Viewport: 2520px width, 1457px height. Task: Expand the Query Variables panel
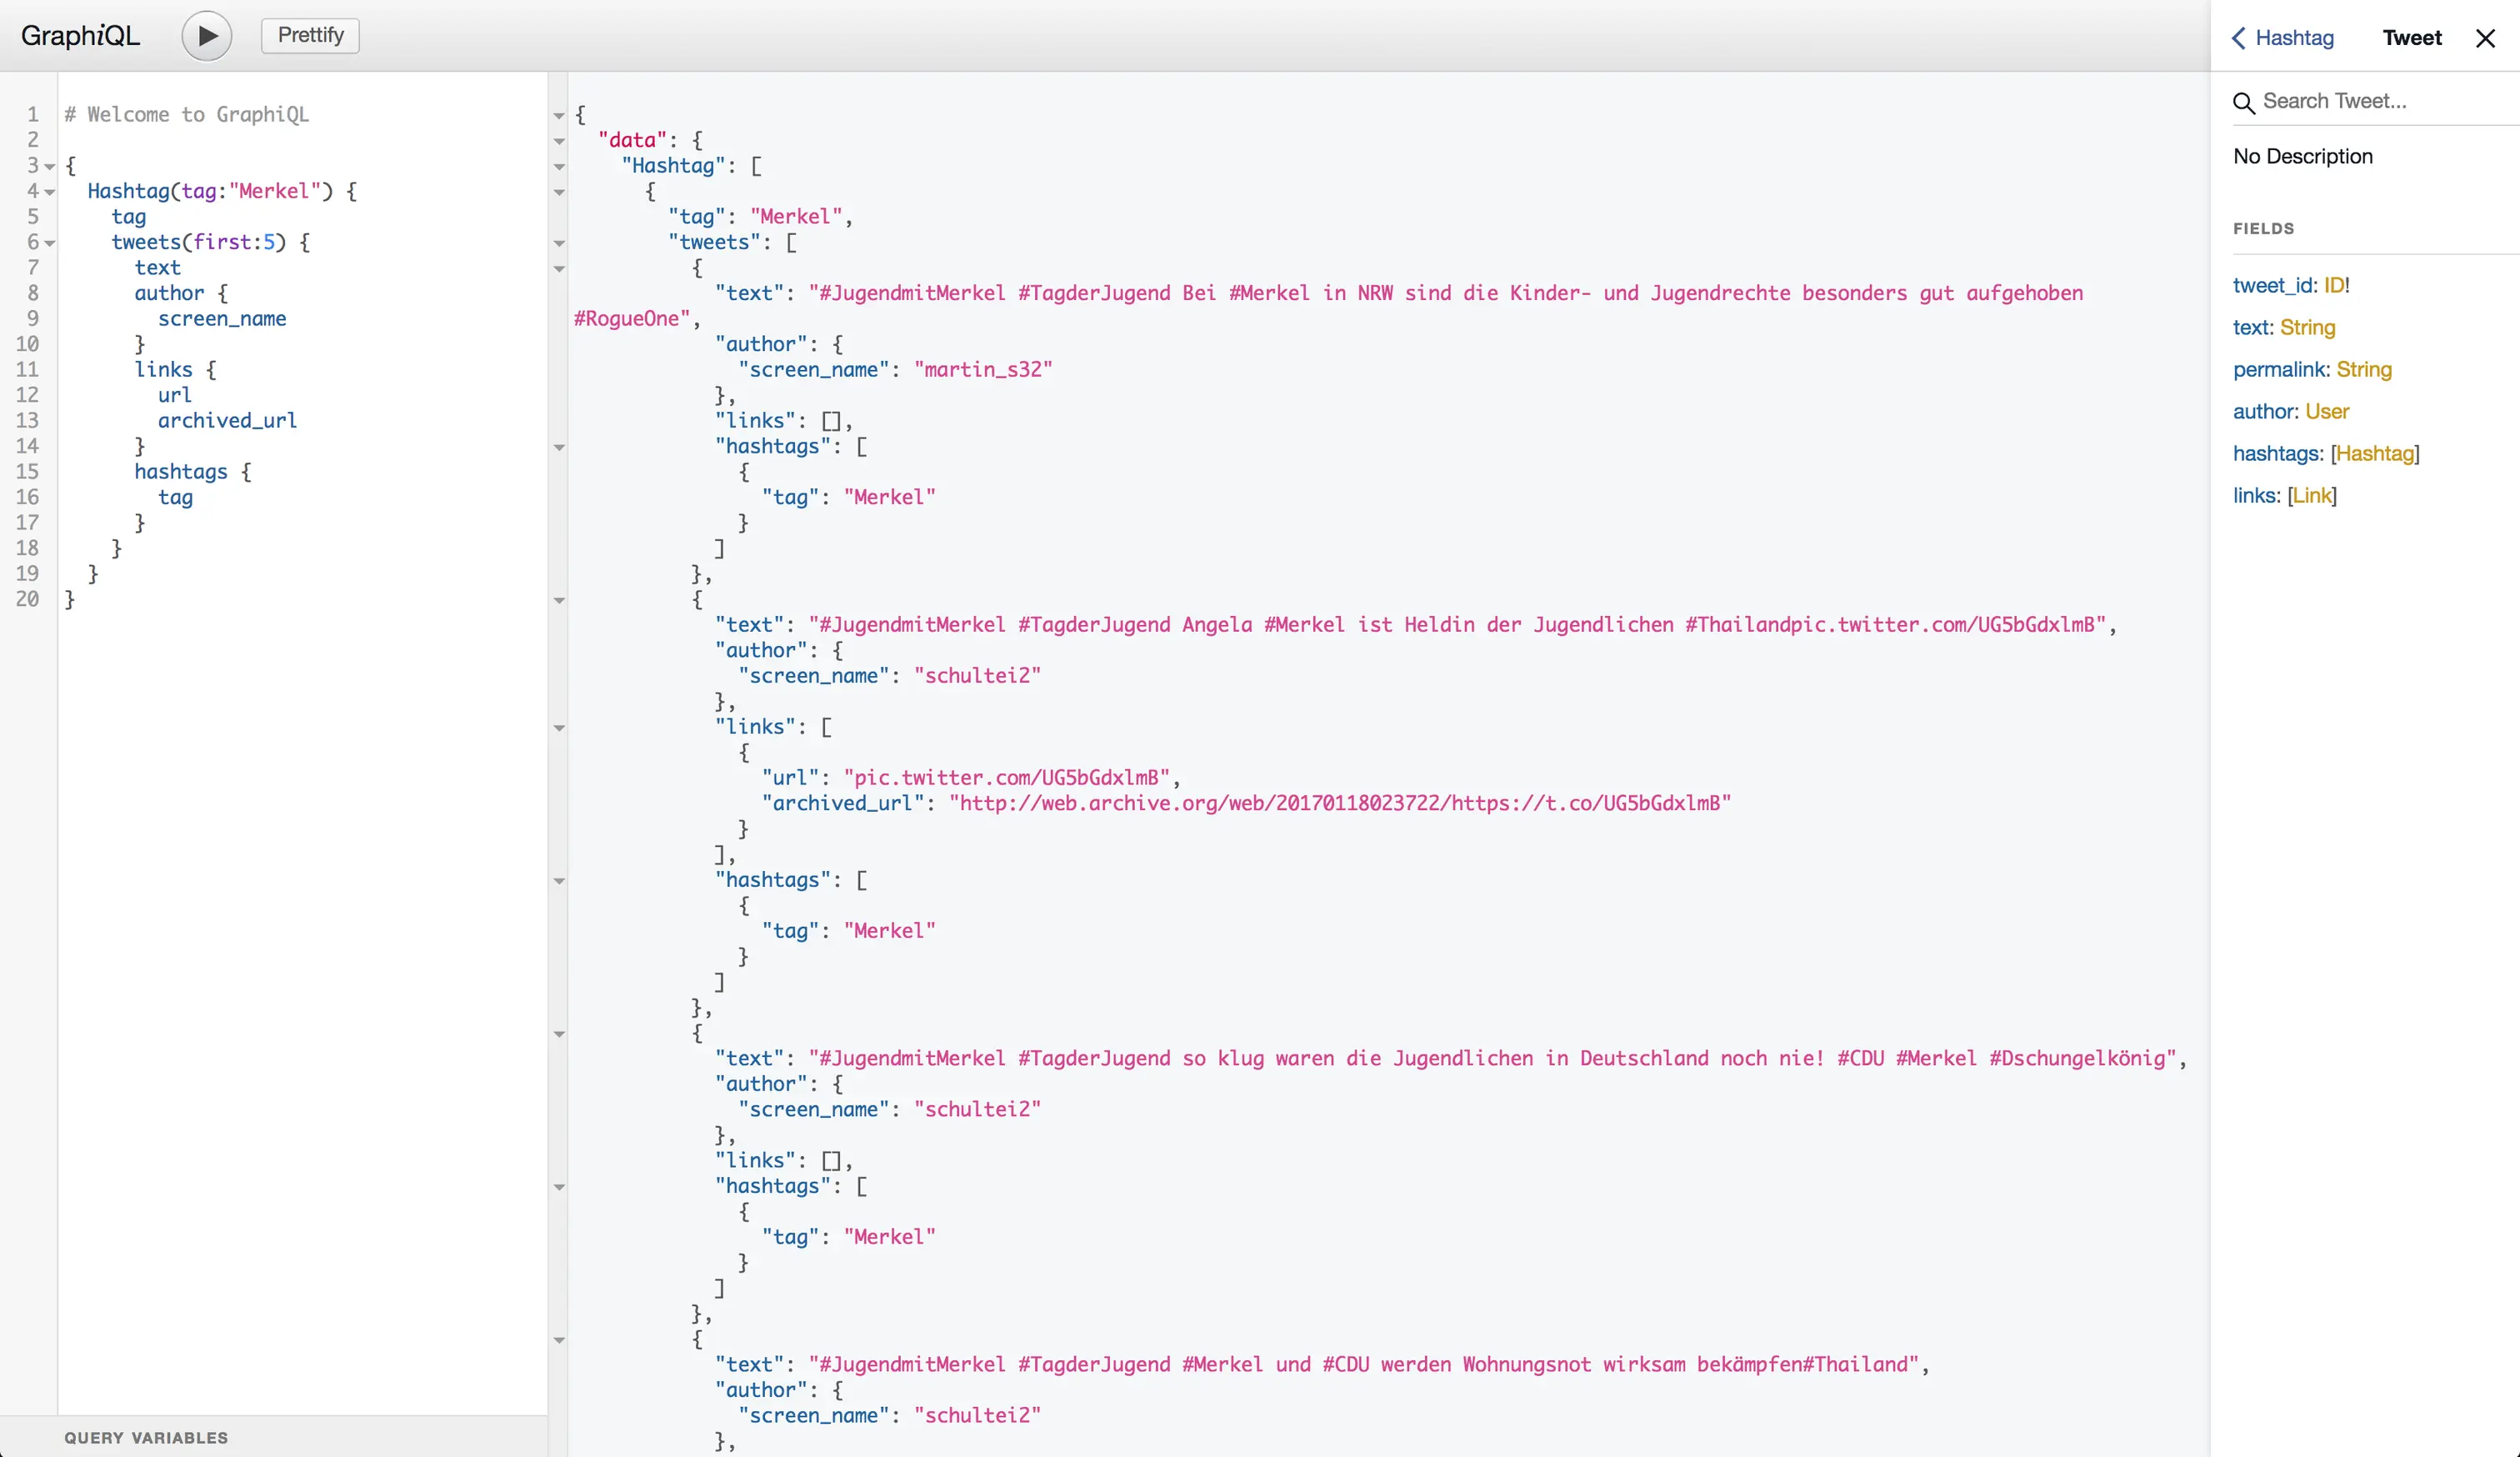(x=146, y=1437)
